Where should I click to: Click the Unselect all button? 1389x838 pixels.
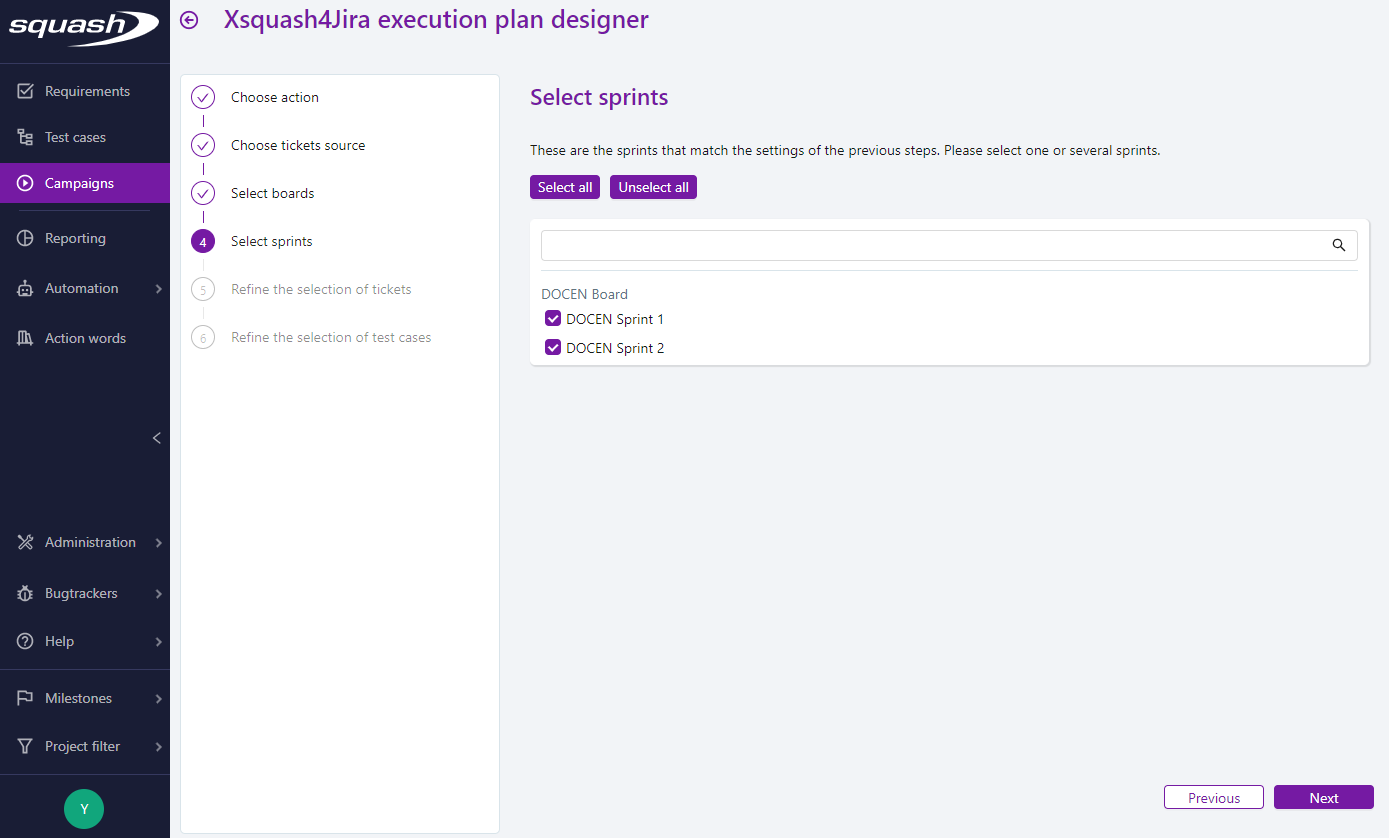(x=653, y=187)
